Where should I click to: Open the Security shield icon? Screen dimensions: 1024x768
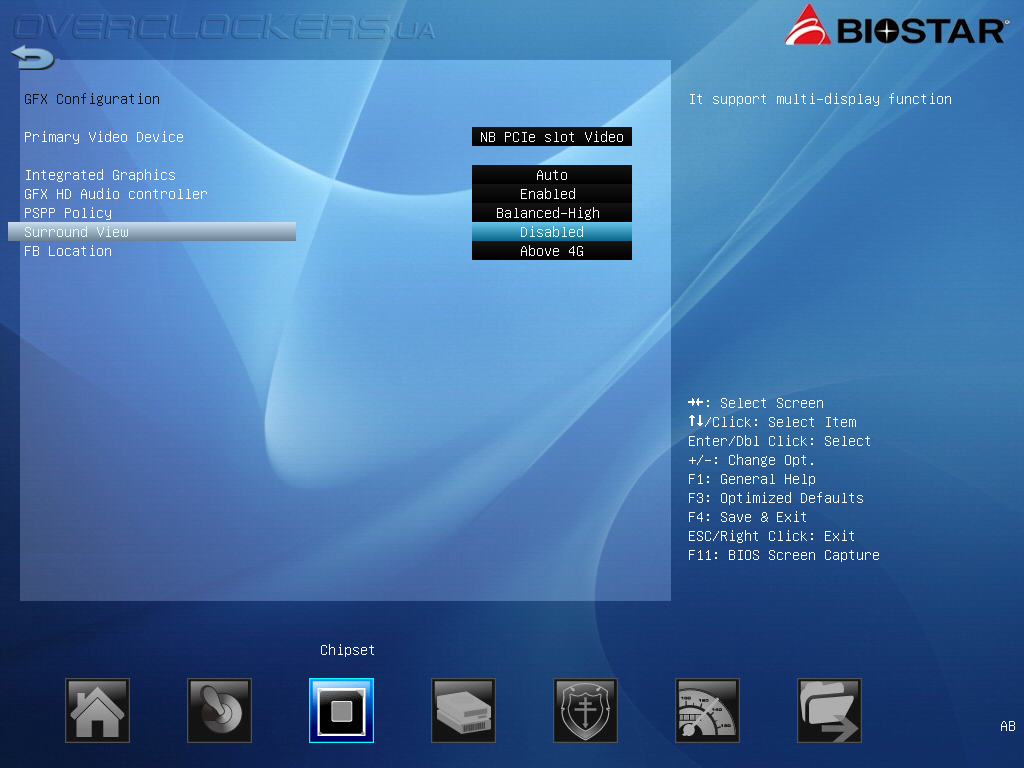[585, 711]
